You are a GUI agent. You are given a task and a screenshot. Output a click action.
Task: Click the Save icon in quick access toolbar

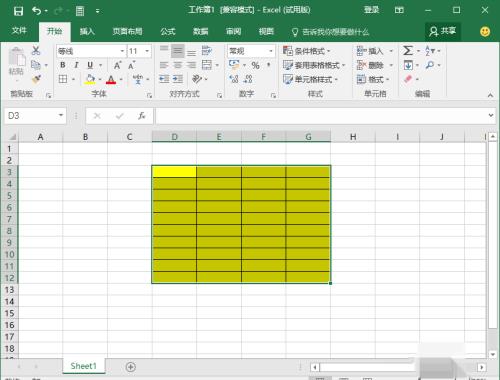(18, 11)
